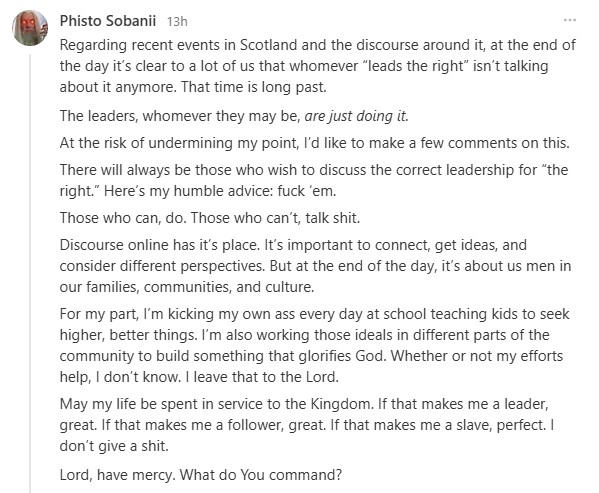The height and width of the screenshot is (493, 599).
Task: Click the italic text "are just doing it"
Action: point(356,116)
